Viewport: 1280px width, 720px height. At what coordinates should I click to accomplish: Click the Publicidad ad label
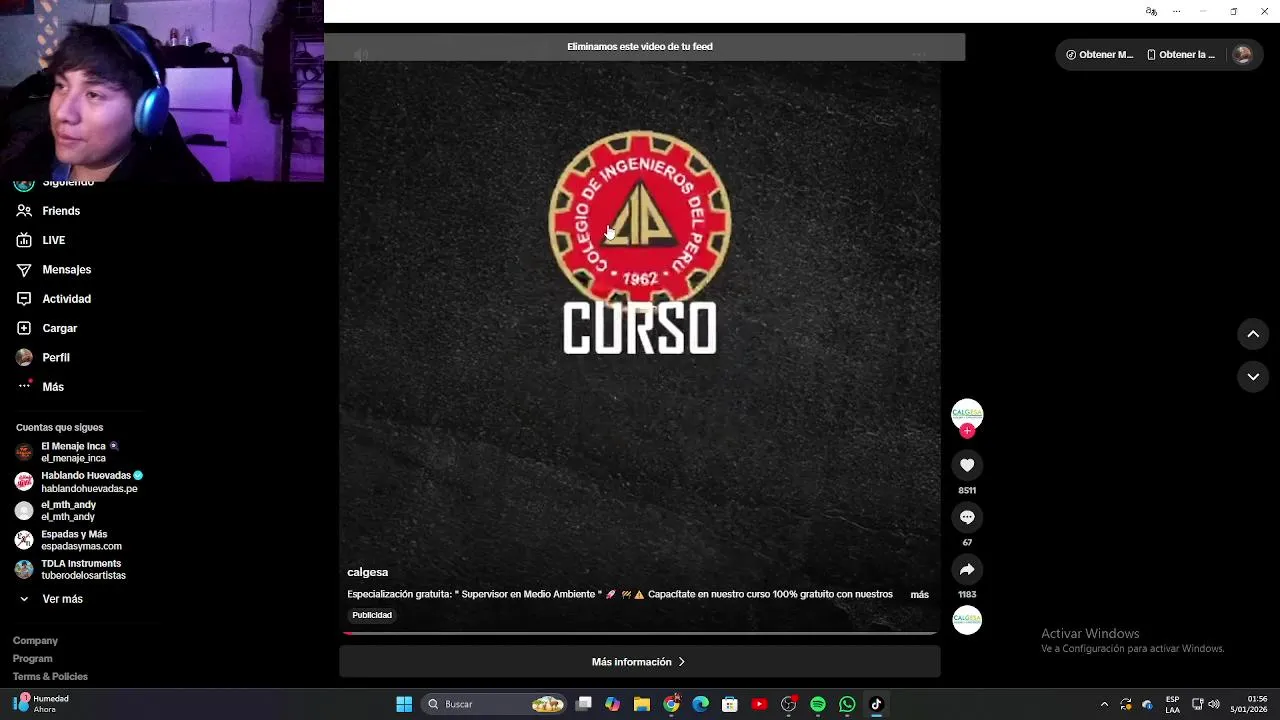372,615
